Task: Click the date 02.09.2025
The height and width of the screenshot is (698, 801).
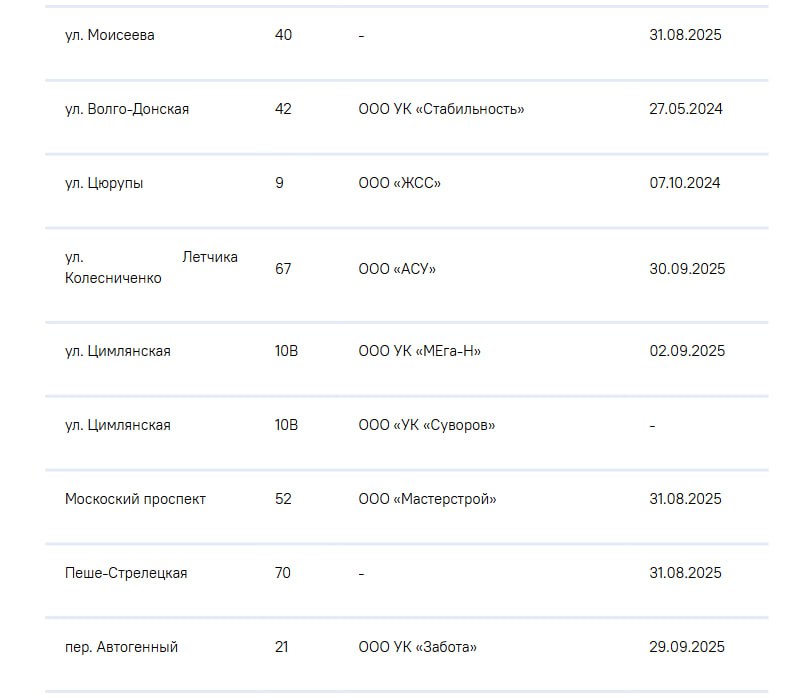Action: tap(687, 351)
